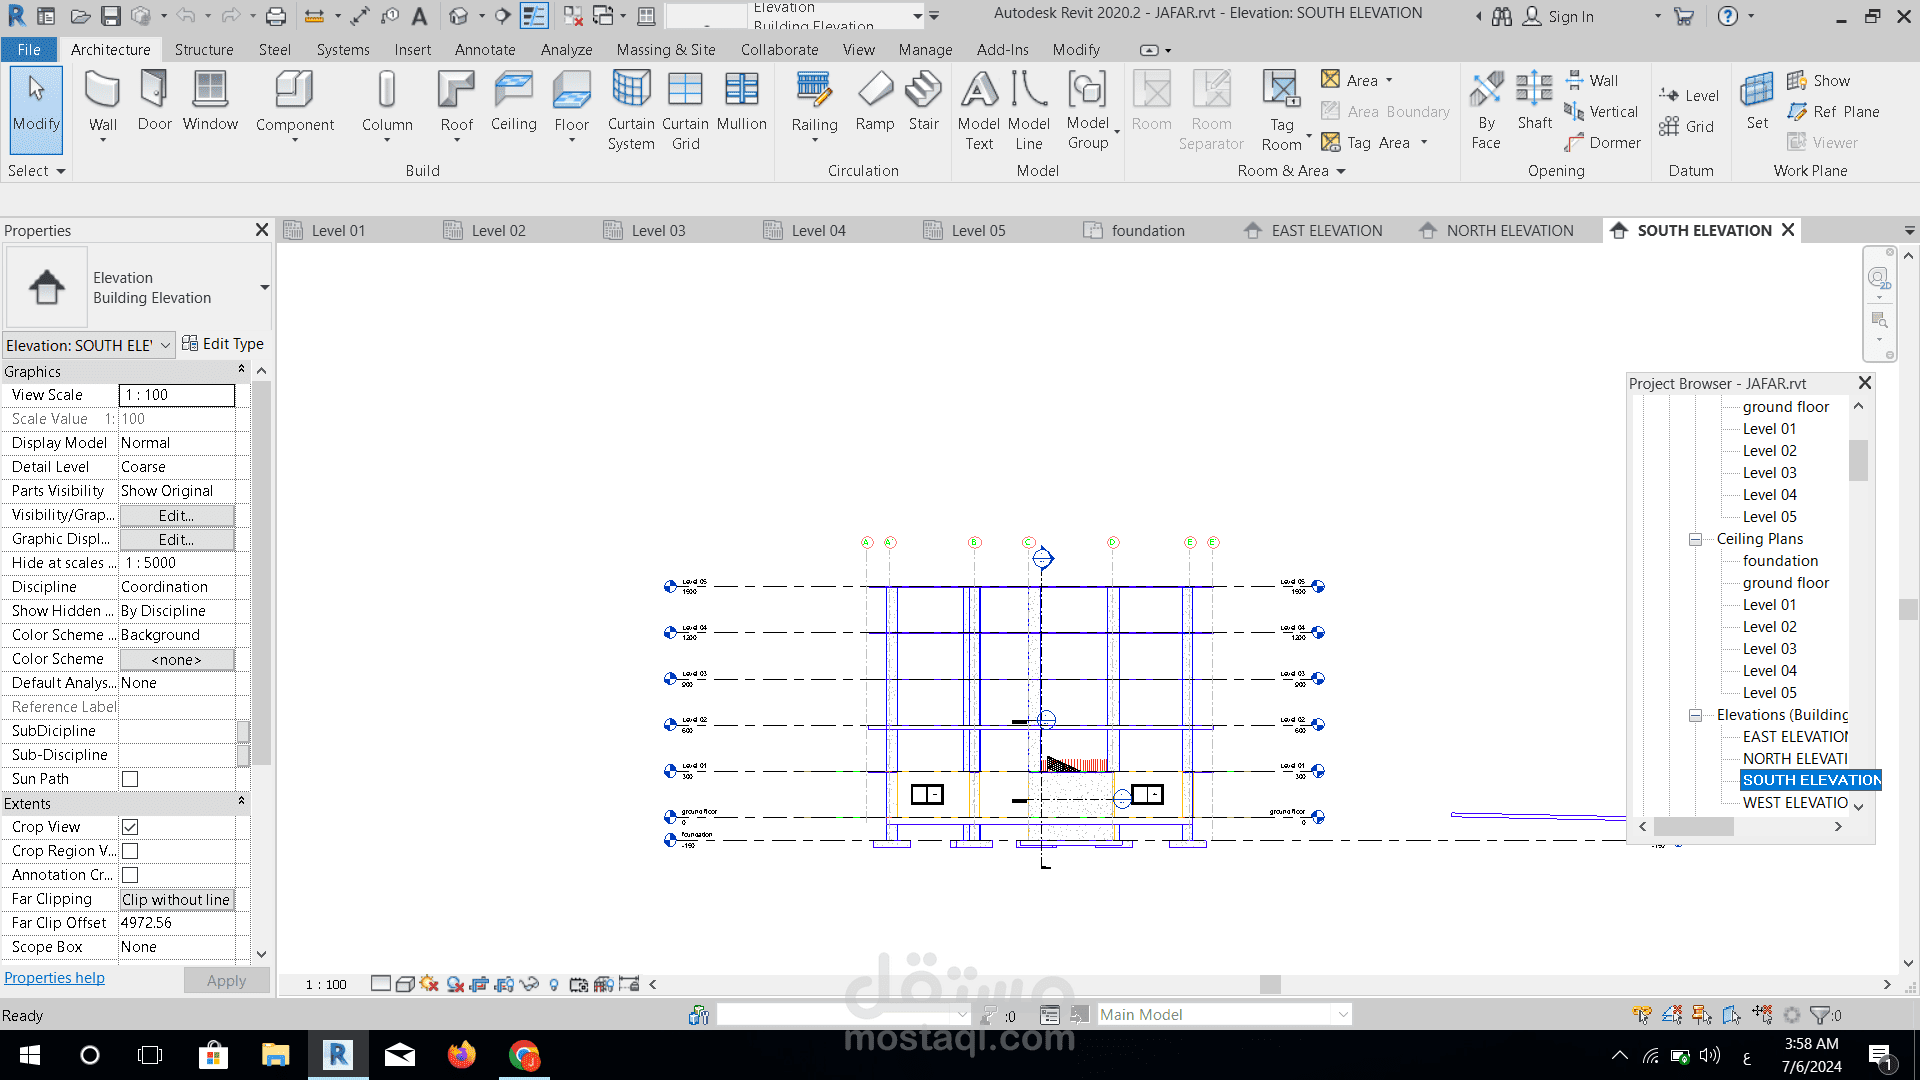Click the View Scale 1 : 100 field

(177, 395)
